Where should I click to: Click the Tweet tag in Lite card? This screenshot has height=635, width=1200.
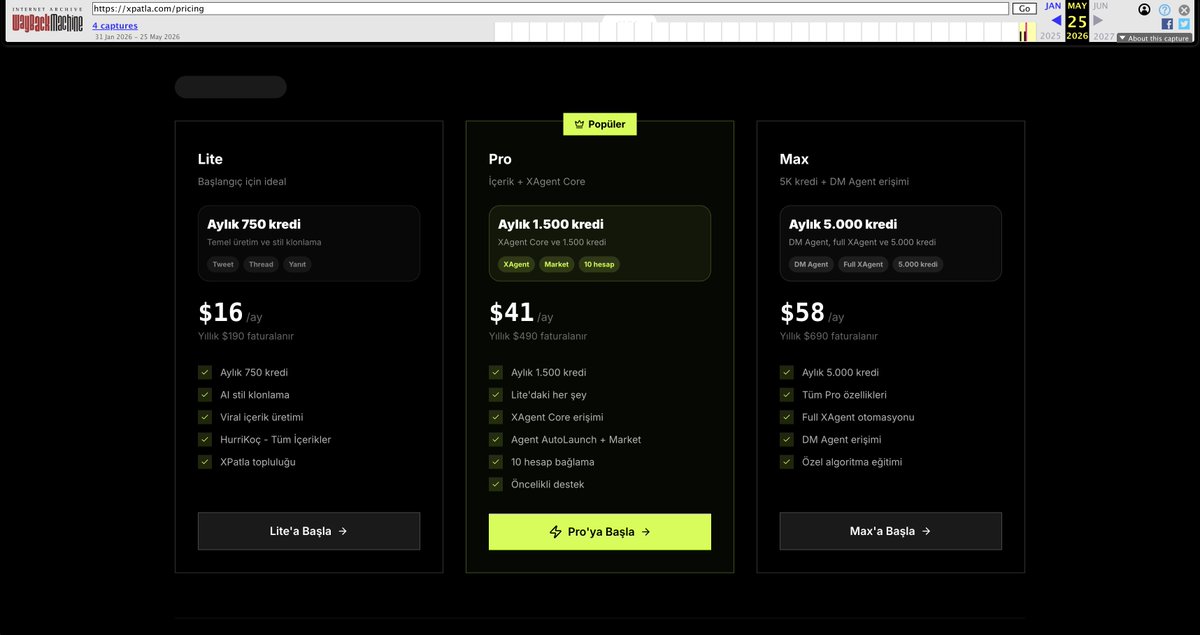point(222,265)
